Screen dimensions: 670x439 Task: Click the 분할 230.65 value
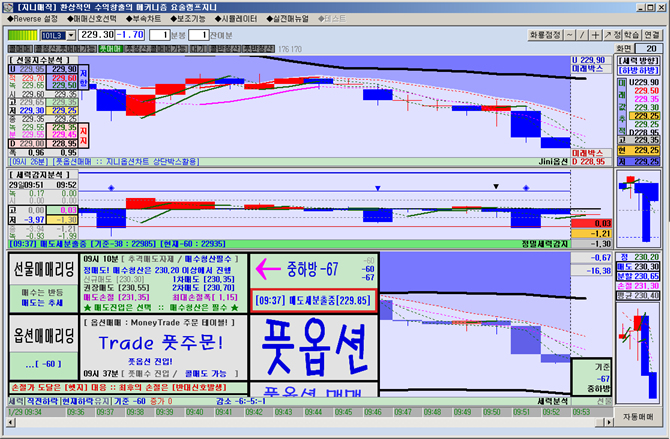638,276
